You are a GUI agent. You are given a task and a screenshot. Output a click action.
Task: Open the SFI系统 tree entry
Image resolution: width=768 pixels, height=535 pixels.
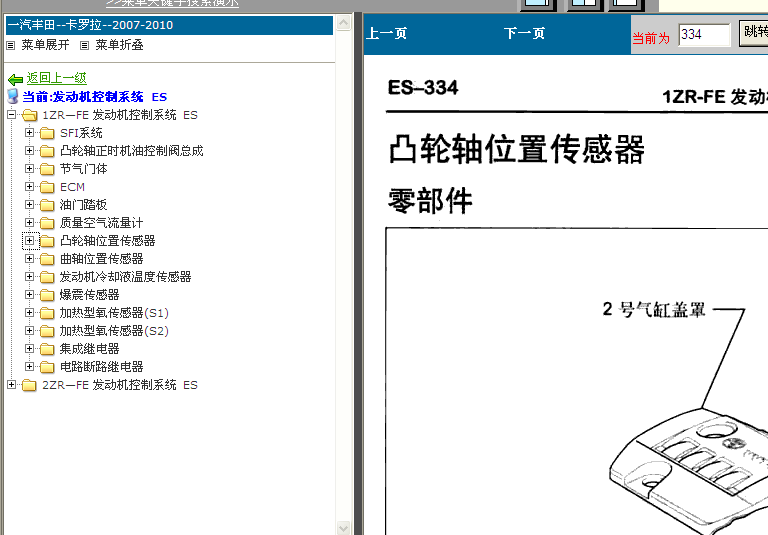(x=81, y=133)
